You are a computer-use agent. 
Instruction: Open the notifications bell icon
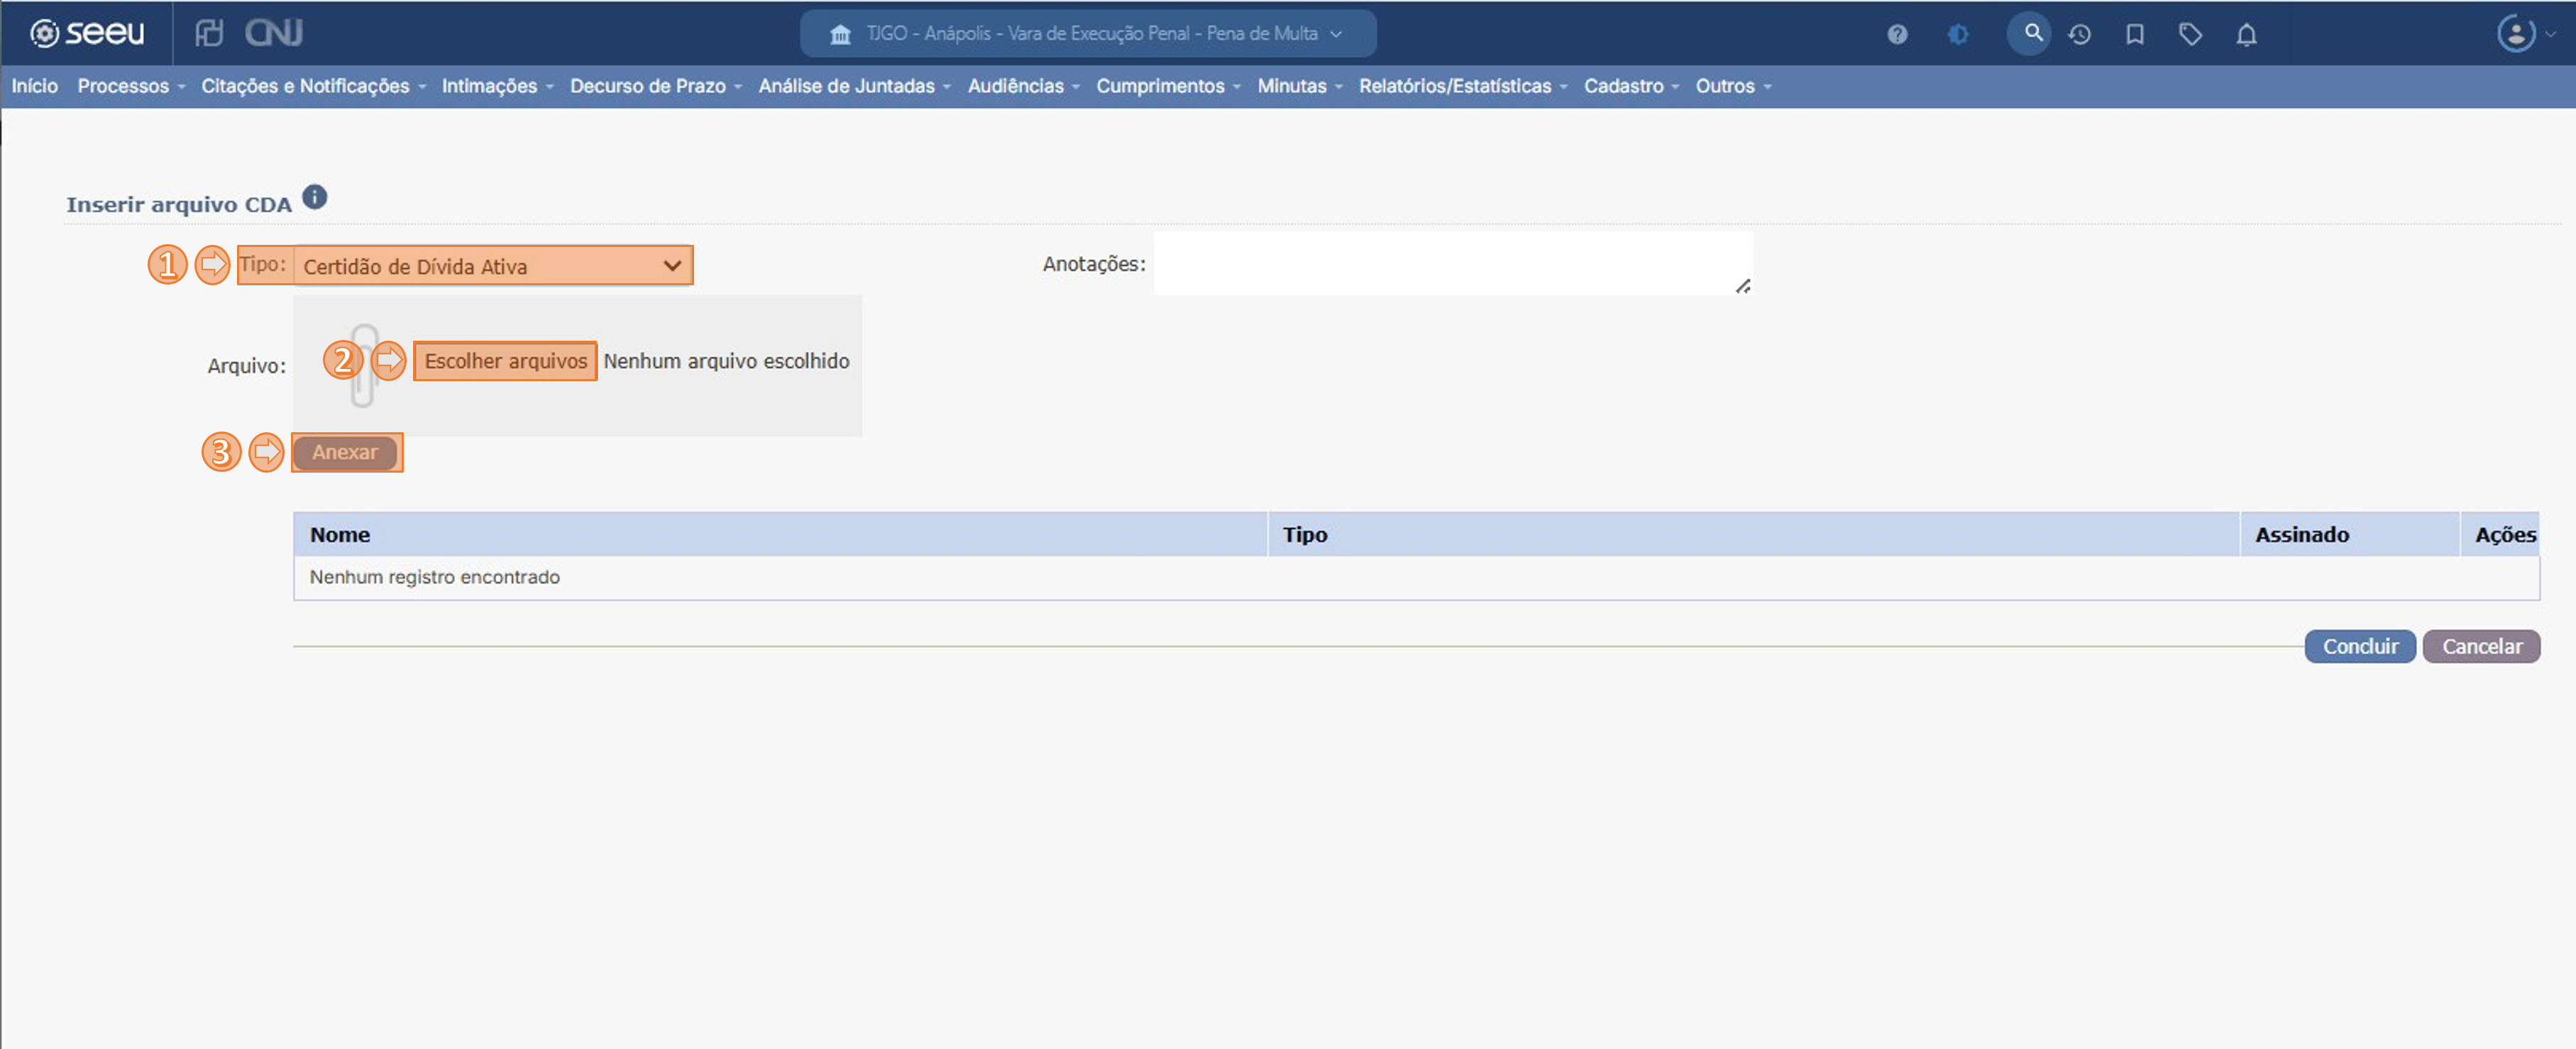coord(2246,35)
